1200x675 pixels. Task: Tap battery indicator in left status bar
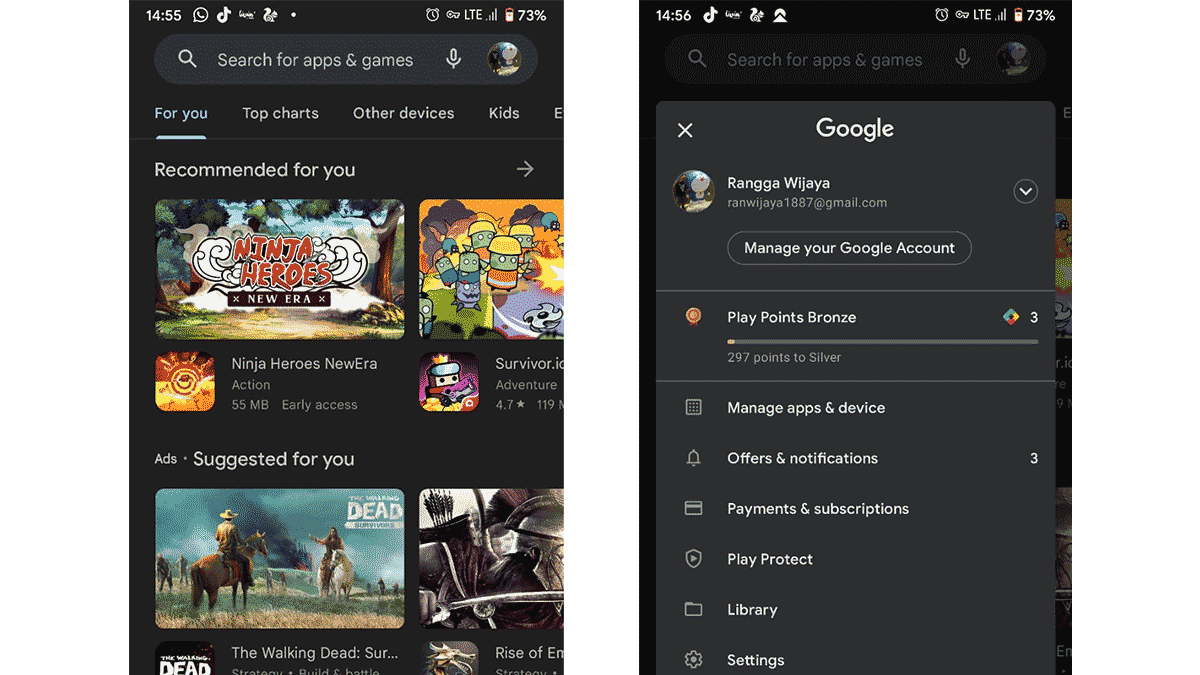(x=509, y=15)
